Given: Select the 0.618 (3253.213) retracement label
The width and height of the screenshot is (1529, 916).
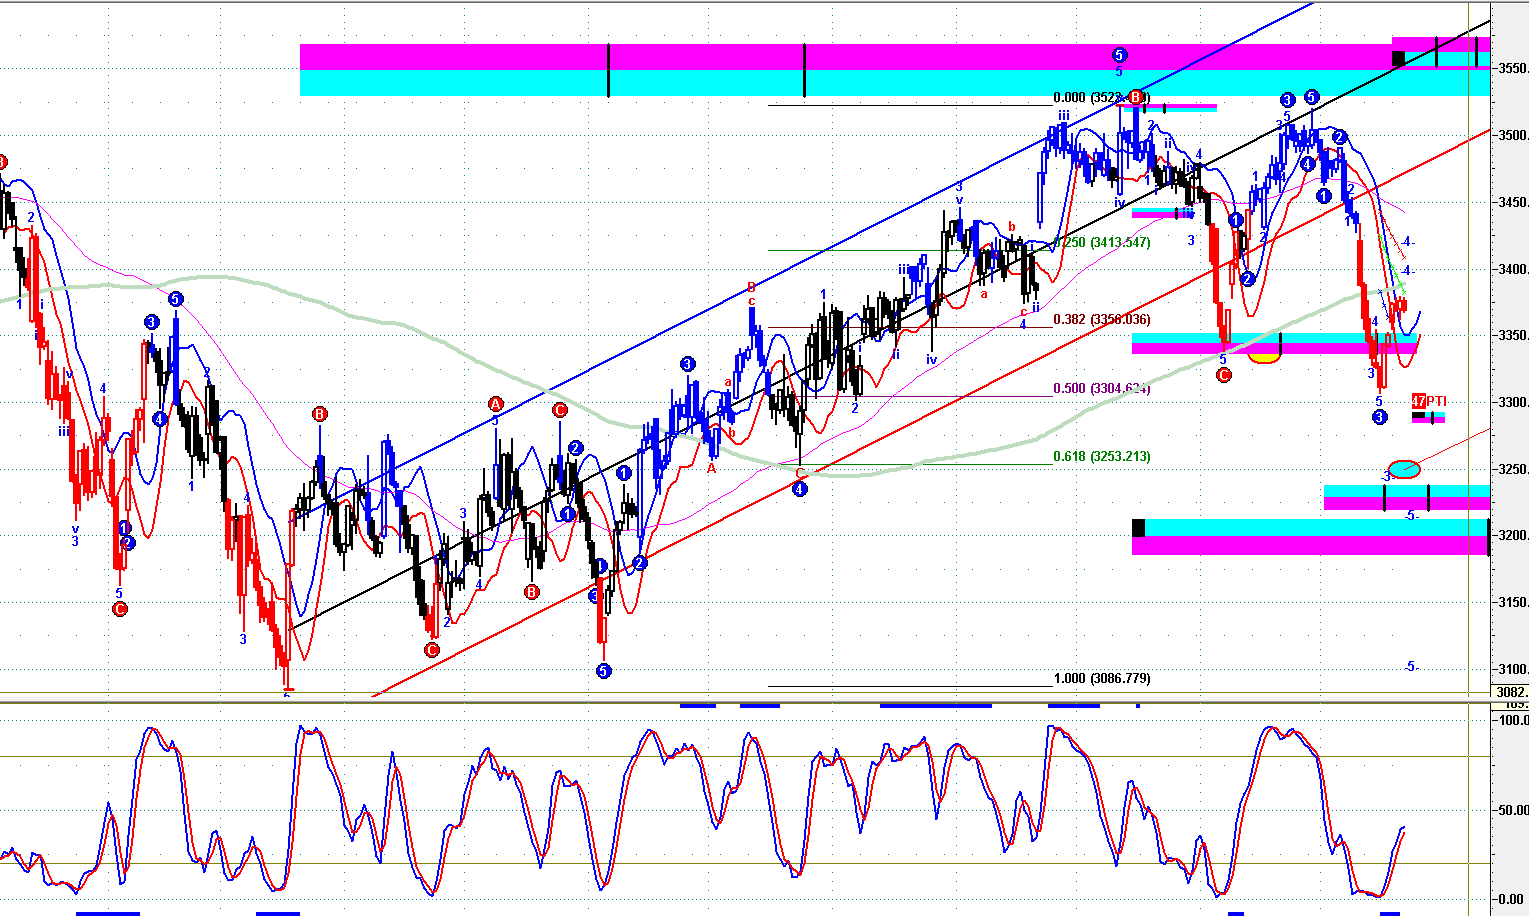Looking at the screenshot, I should coord(1101,457).
